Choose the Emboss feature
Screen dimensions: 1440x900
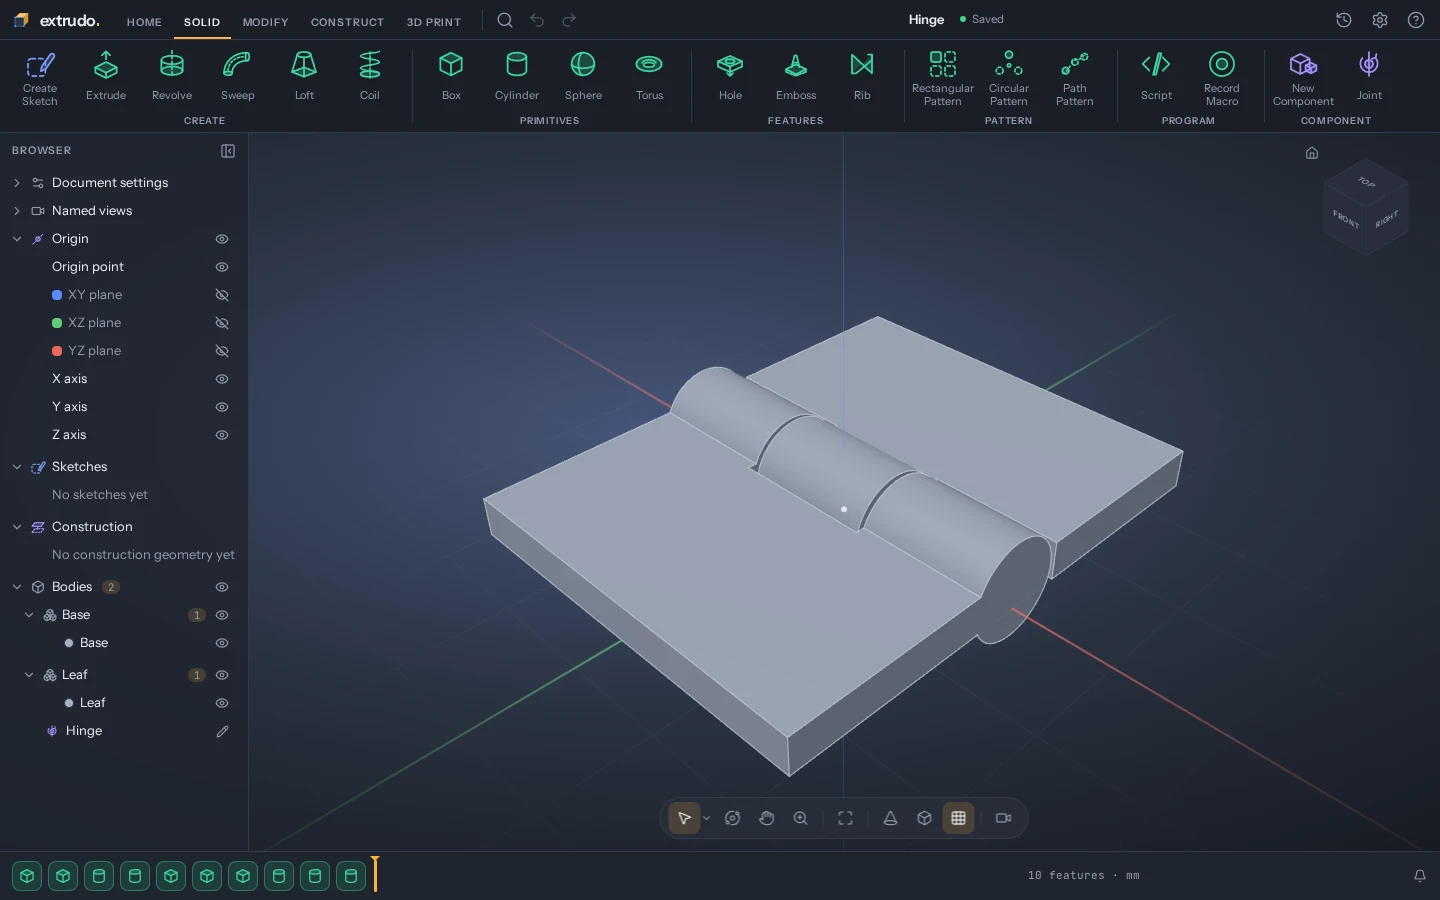[796, 79]
